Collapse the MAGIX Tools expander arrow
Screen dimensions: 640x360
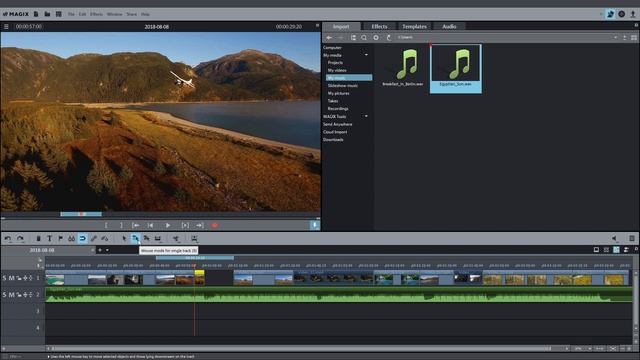(366, 116)
